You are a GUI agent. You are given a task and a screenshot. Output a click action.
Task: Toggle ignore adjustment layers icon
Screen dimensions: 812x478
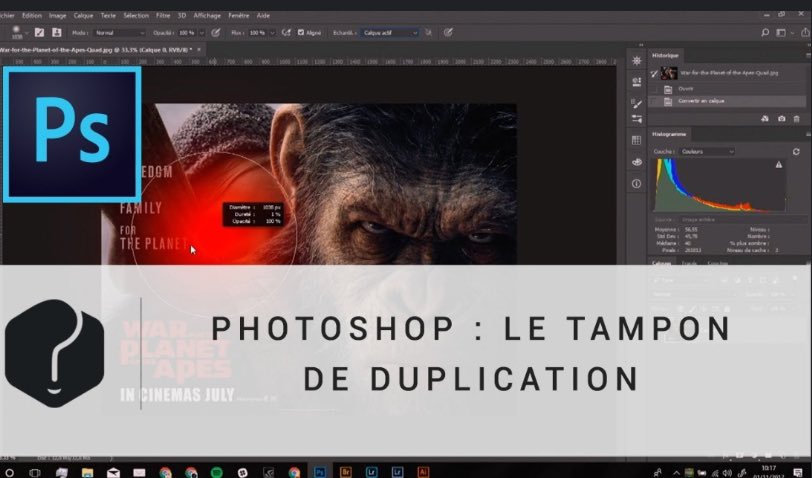[x=429, y=33]
